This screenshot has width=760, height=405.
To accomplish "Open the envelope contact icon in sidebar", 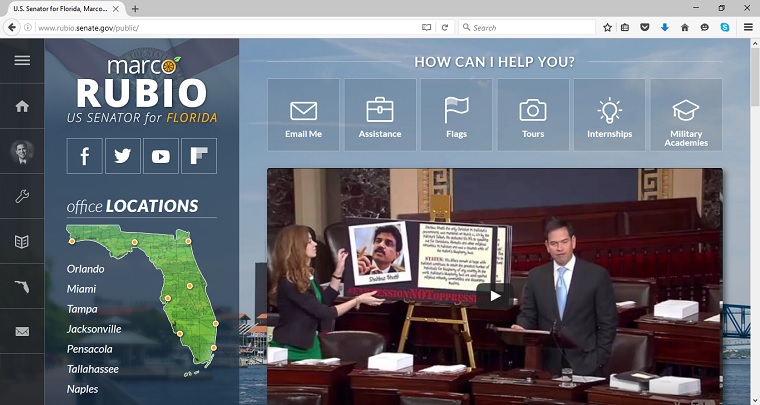I will coord(22,331).
